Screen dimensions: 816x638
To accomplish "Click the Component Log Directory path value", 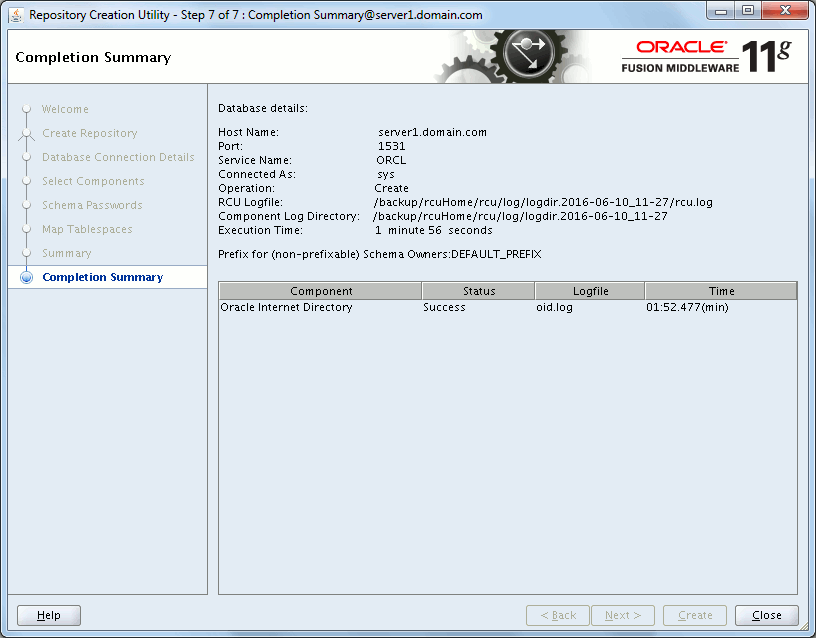I will tap(520, 216).
